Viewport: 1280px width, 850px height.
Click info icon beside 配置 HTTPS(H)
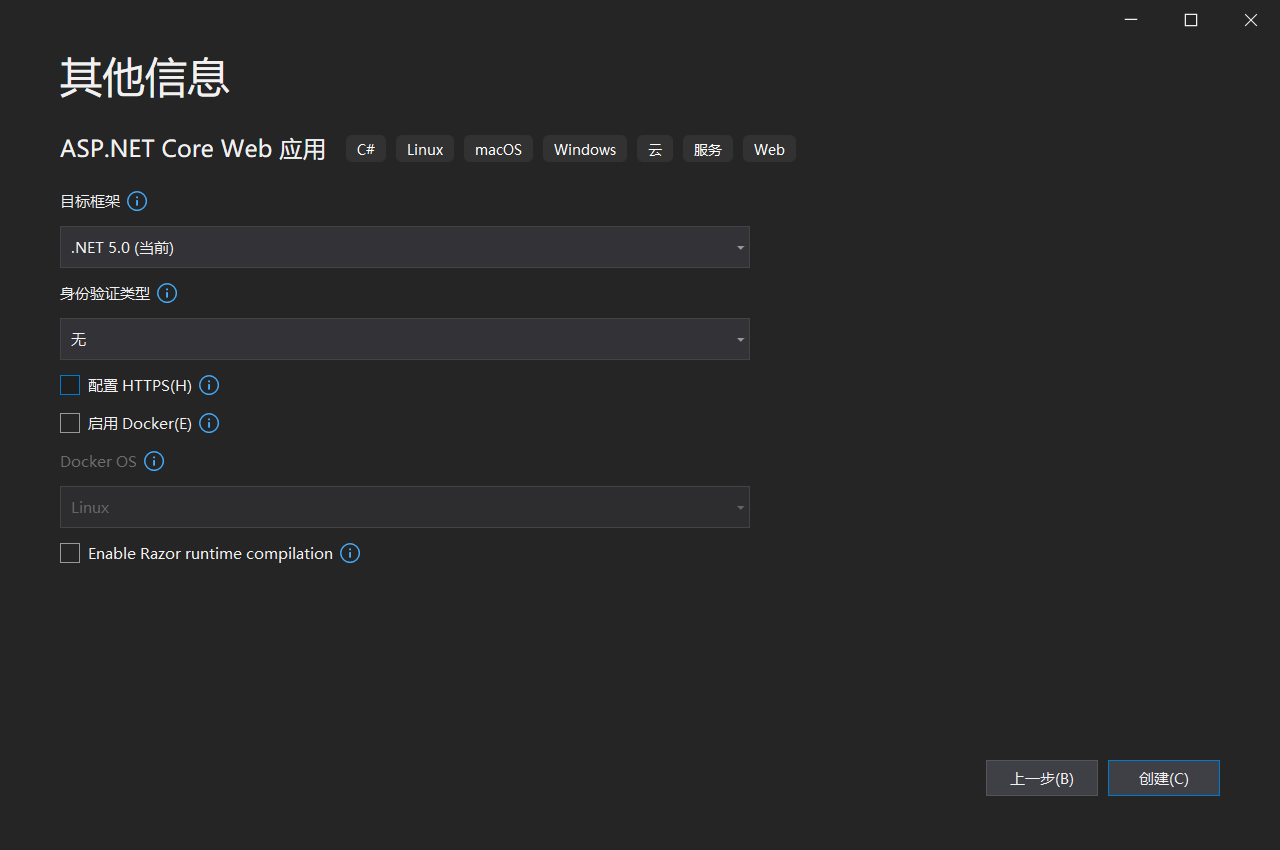(209, 385)
